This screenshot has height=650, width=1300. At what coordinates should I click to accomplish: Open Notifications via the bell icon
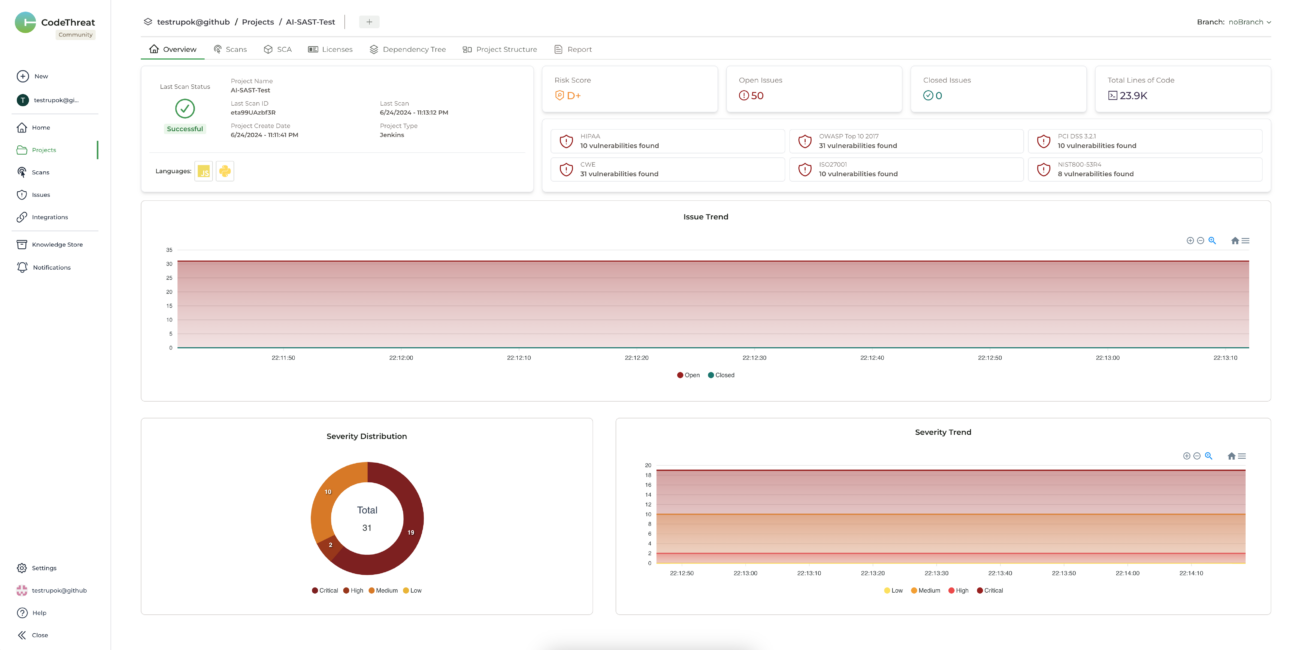22,267
